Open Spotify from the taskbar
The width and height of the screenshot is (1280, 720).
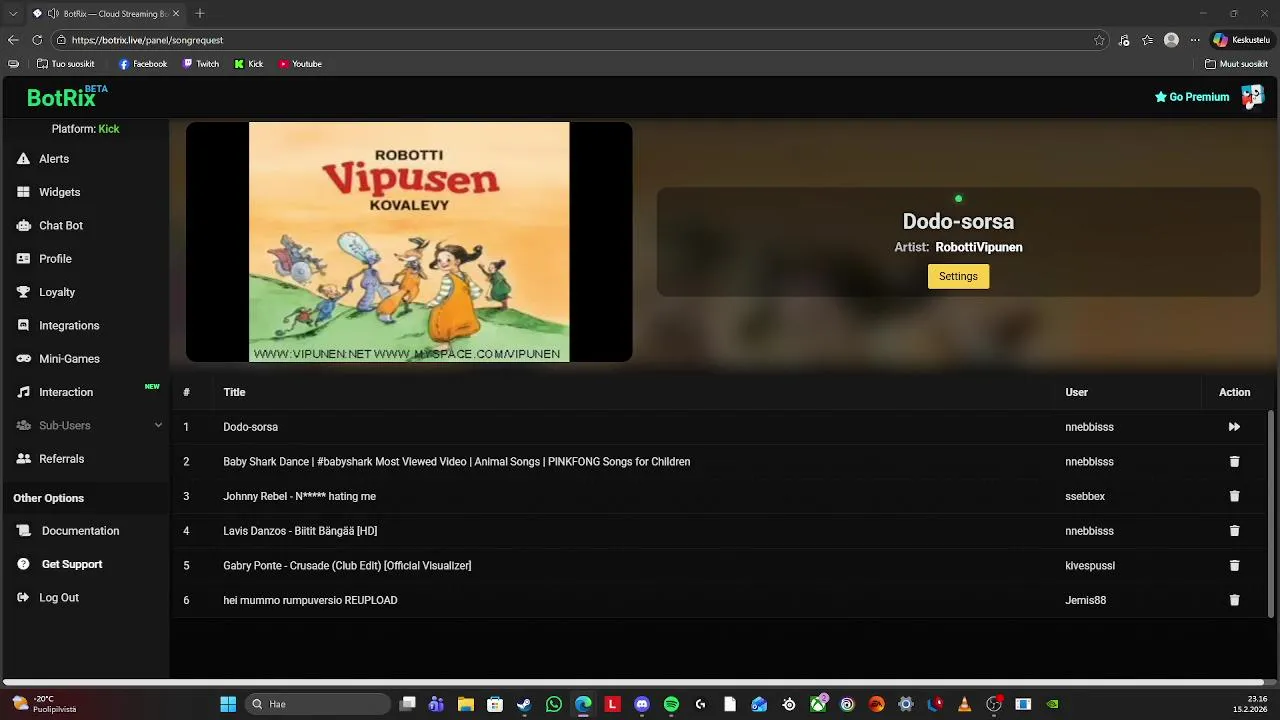(671, 704)
